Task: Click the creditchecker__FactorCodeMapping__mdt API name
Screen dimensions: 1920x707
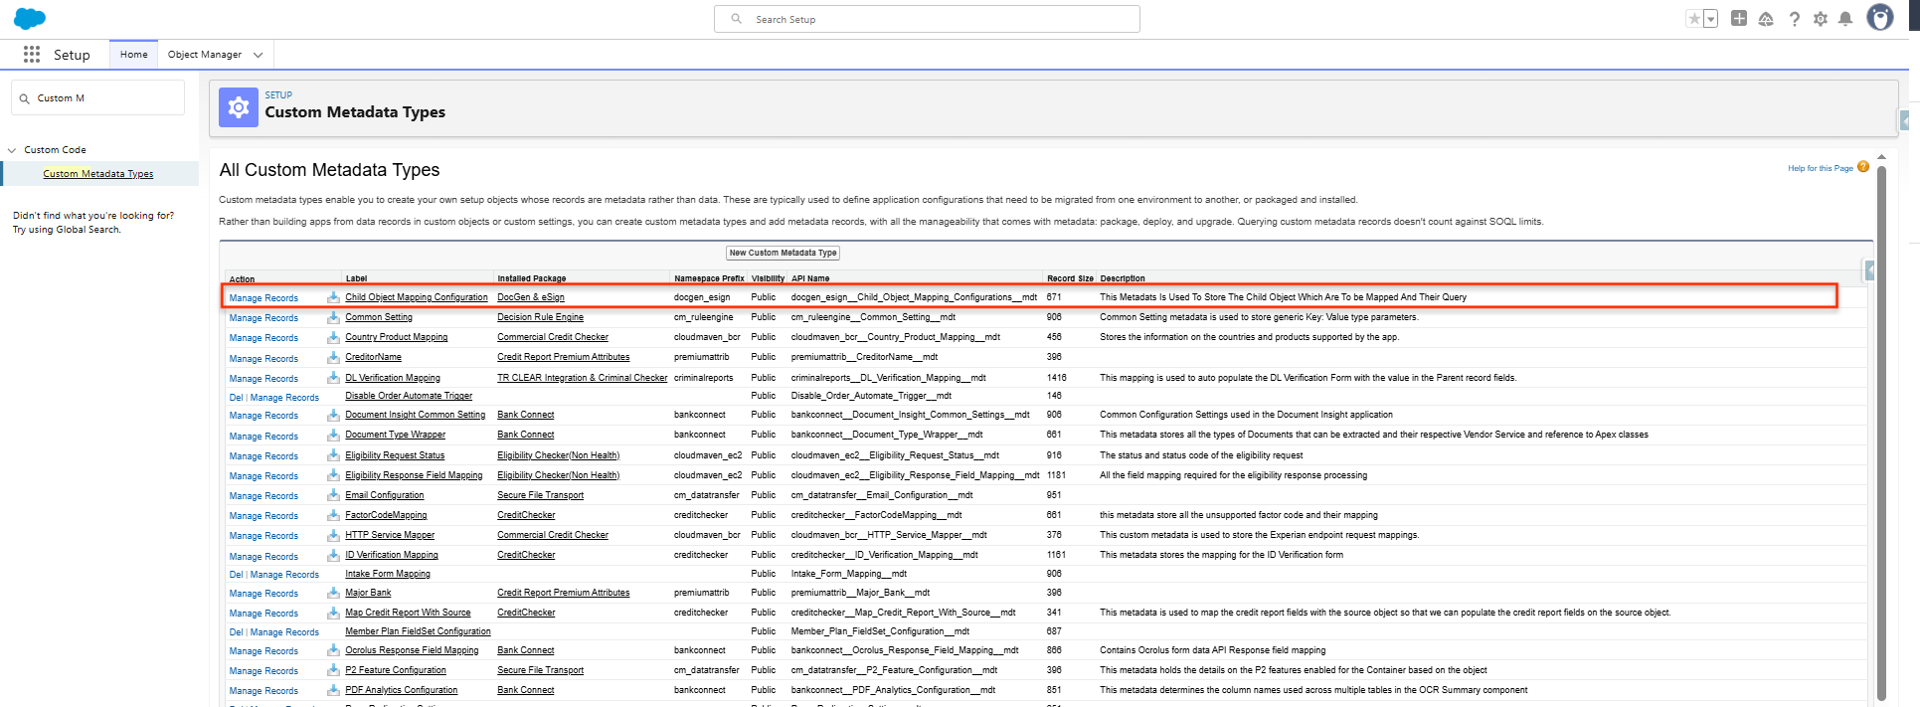Action: 876,515
